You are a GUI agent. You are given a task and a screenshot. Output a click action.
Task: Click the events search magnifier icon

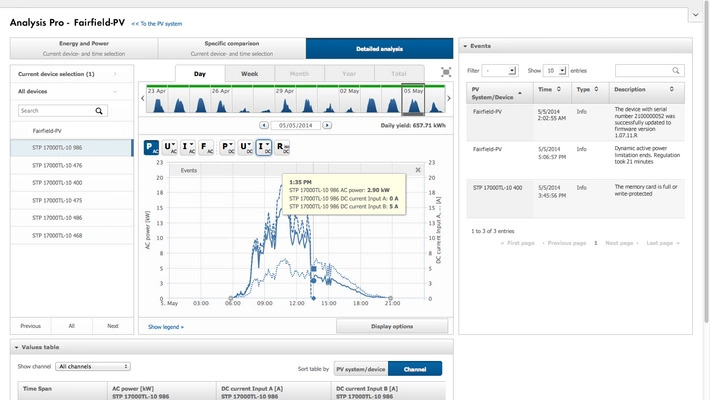676,70
